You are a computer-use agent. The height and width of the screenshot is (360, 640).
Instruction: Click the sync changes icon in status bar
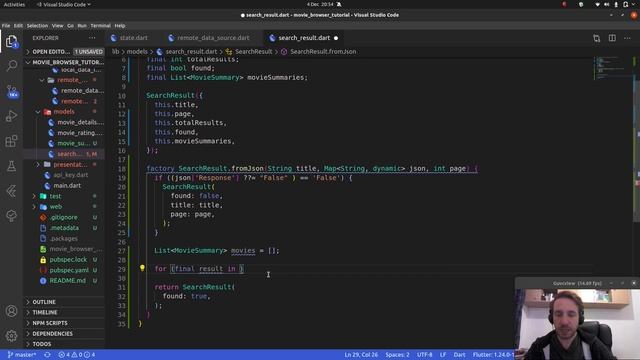point(47,355)
